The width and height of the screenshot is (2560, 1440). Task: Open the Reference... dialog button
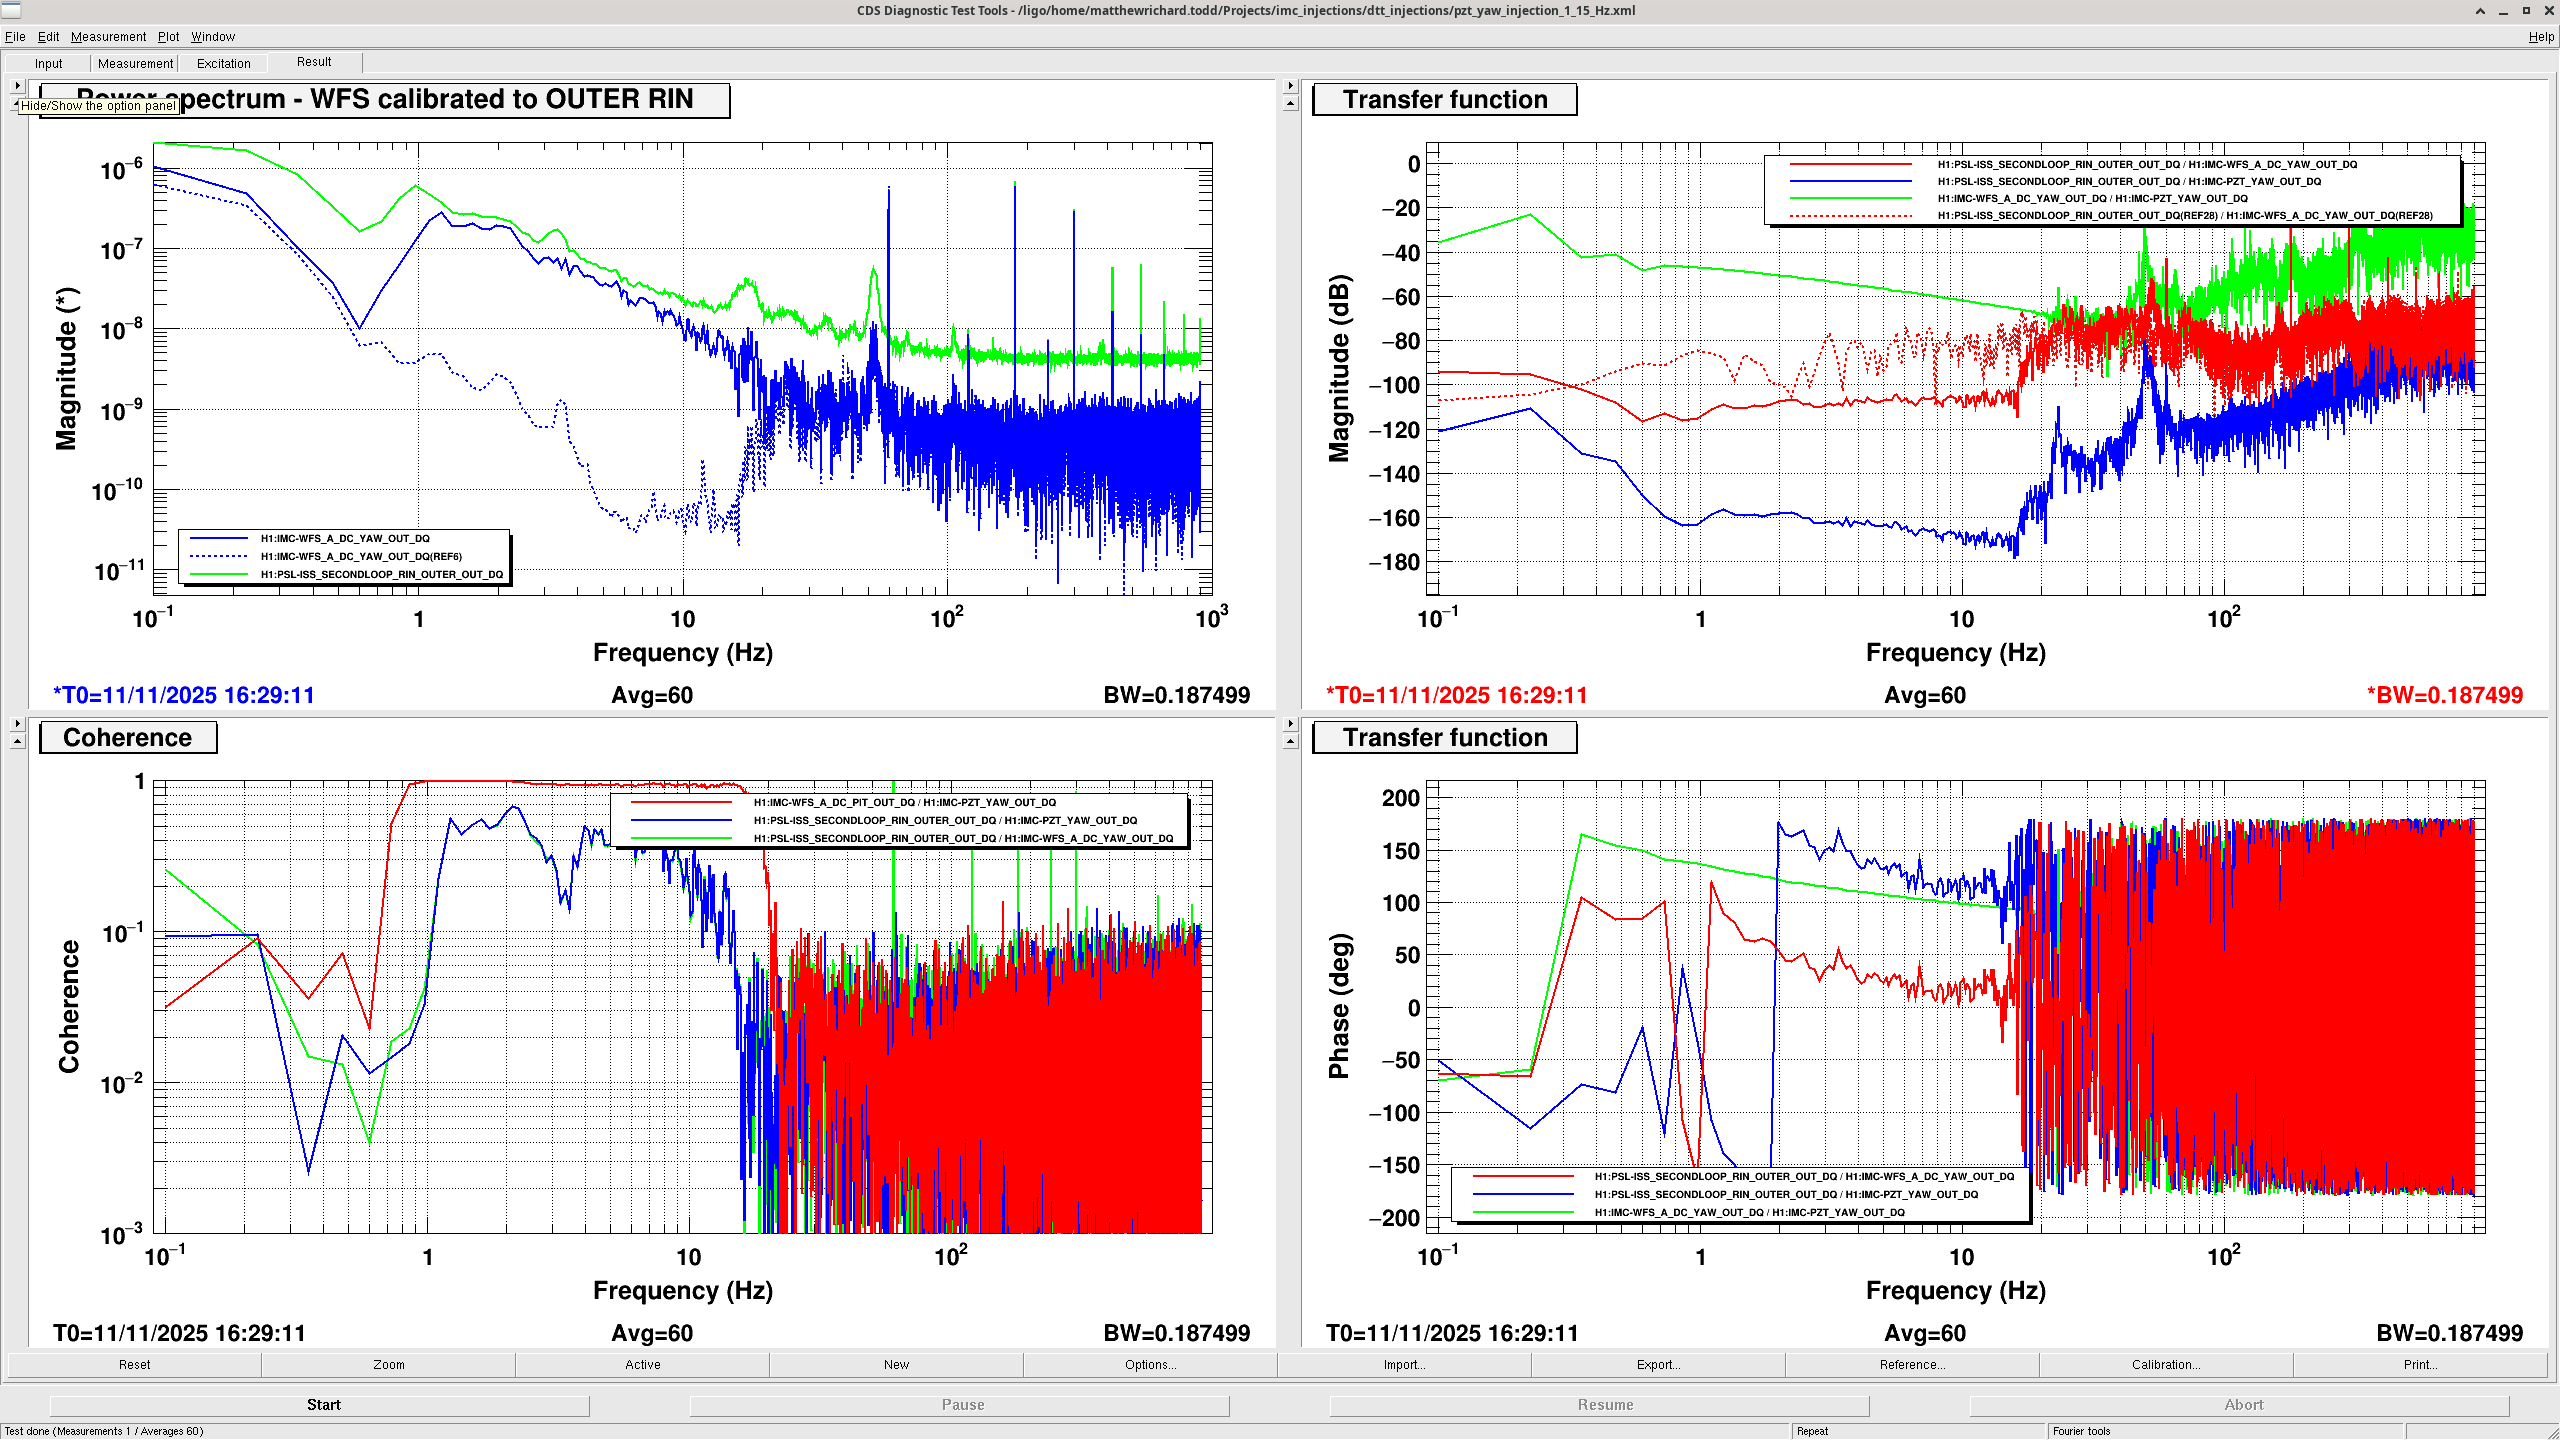coord(1912,1364)
